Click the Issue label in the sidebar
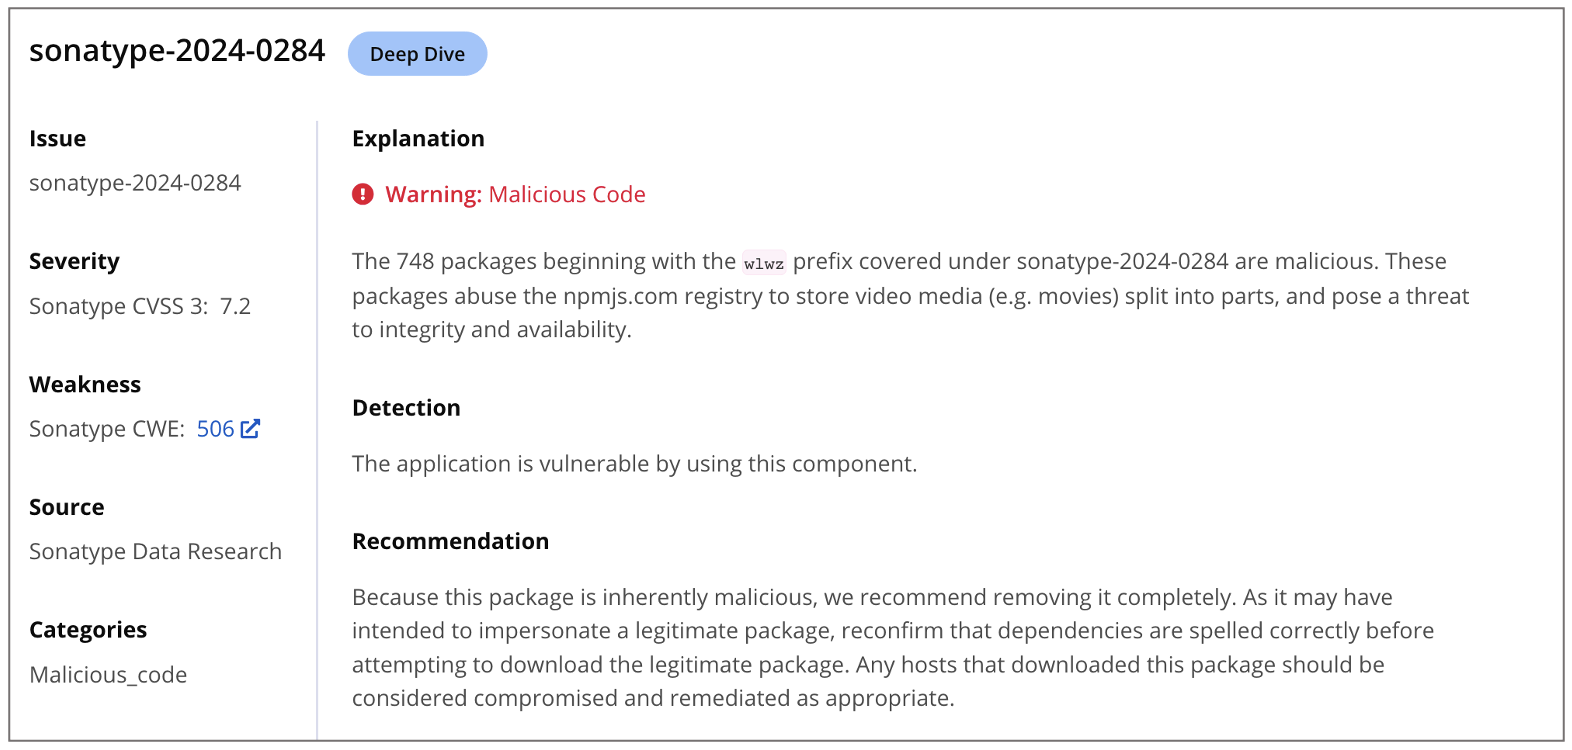 click(x=57, y=139)
